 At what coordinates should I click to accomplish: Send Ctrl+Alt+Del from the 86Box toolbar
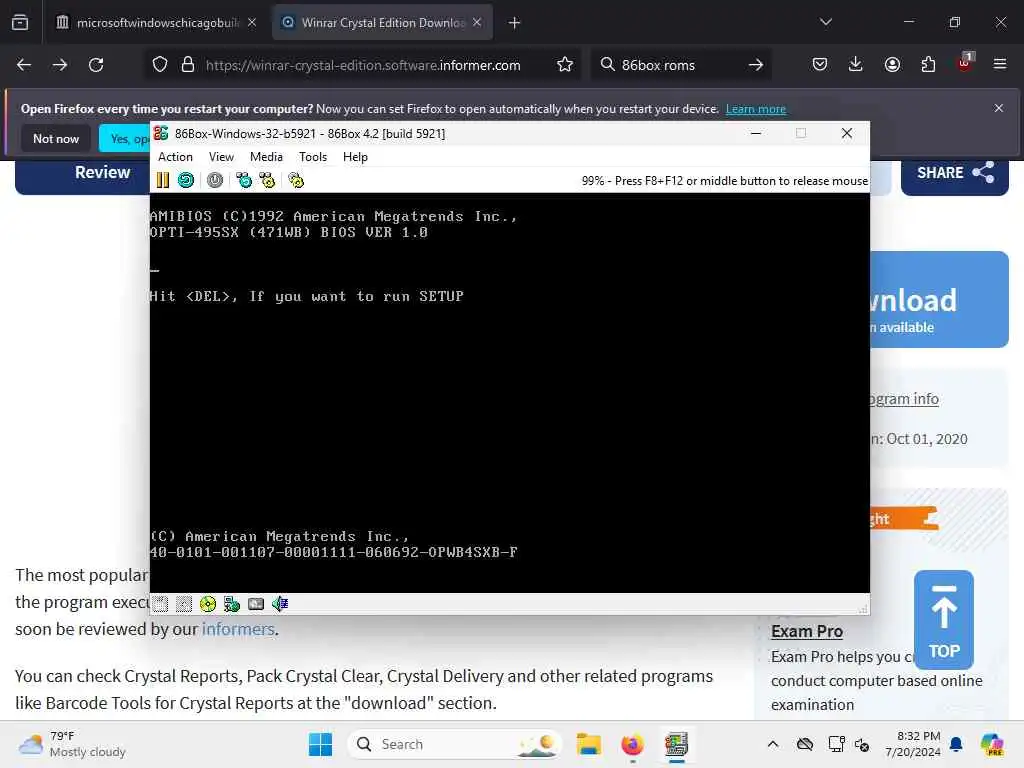click(x=244, y=180)
